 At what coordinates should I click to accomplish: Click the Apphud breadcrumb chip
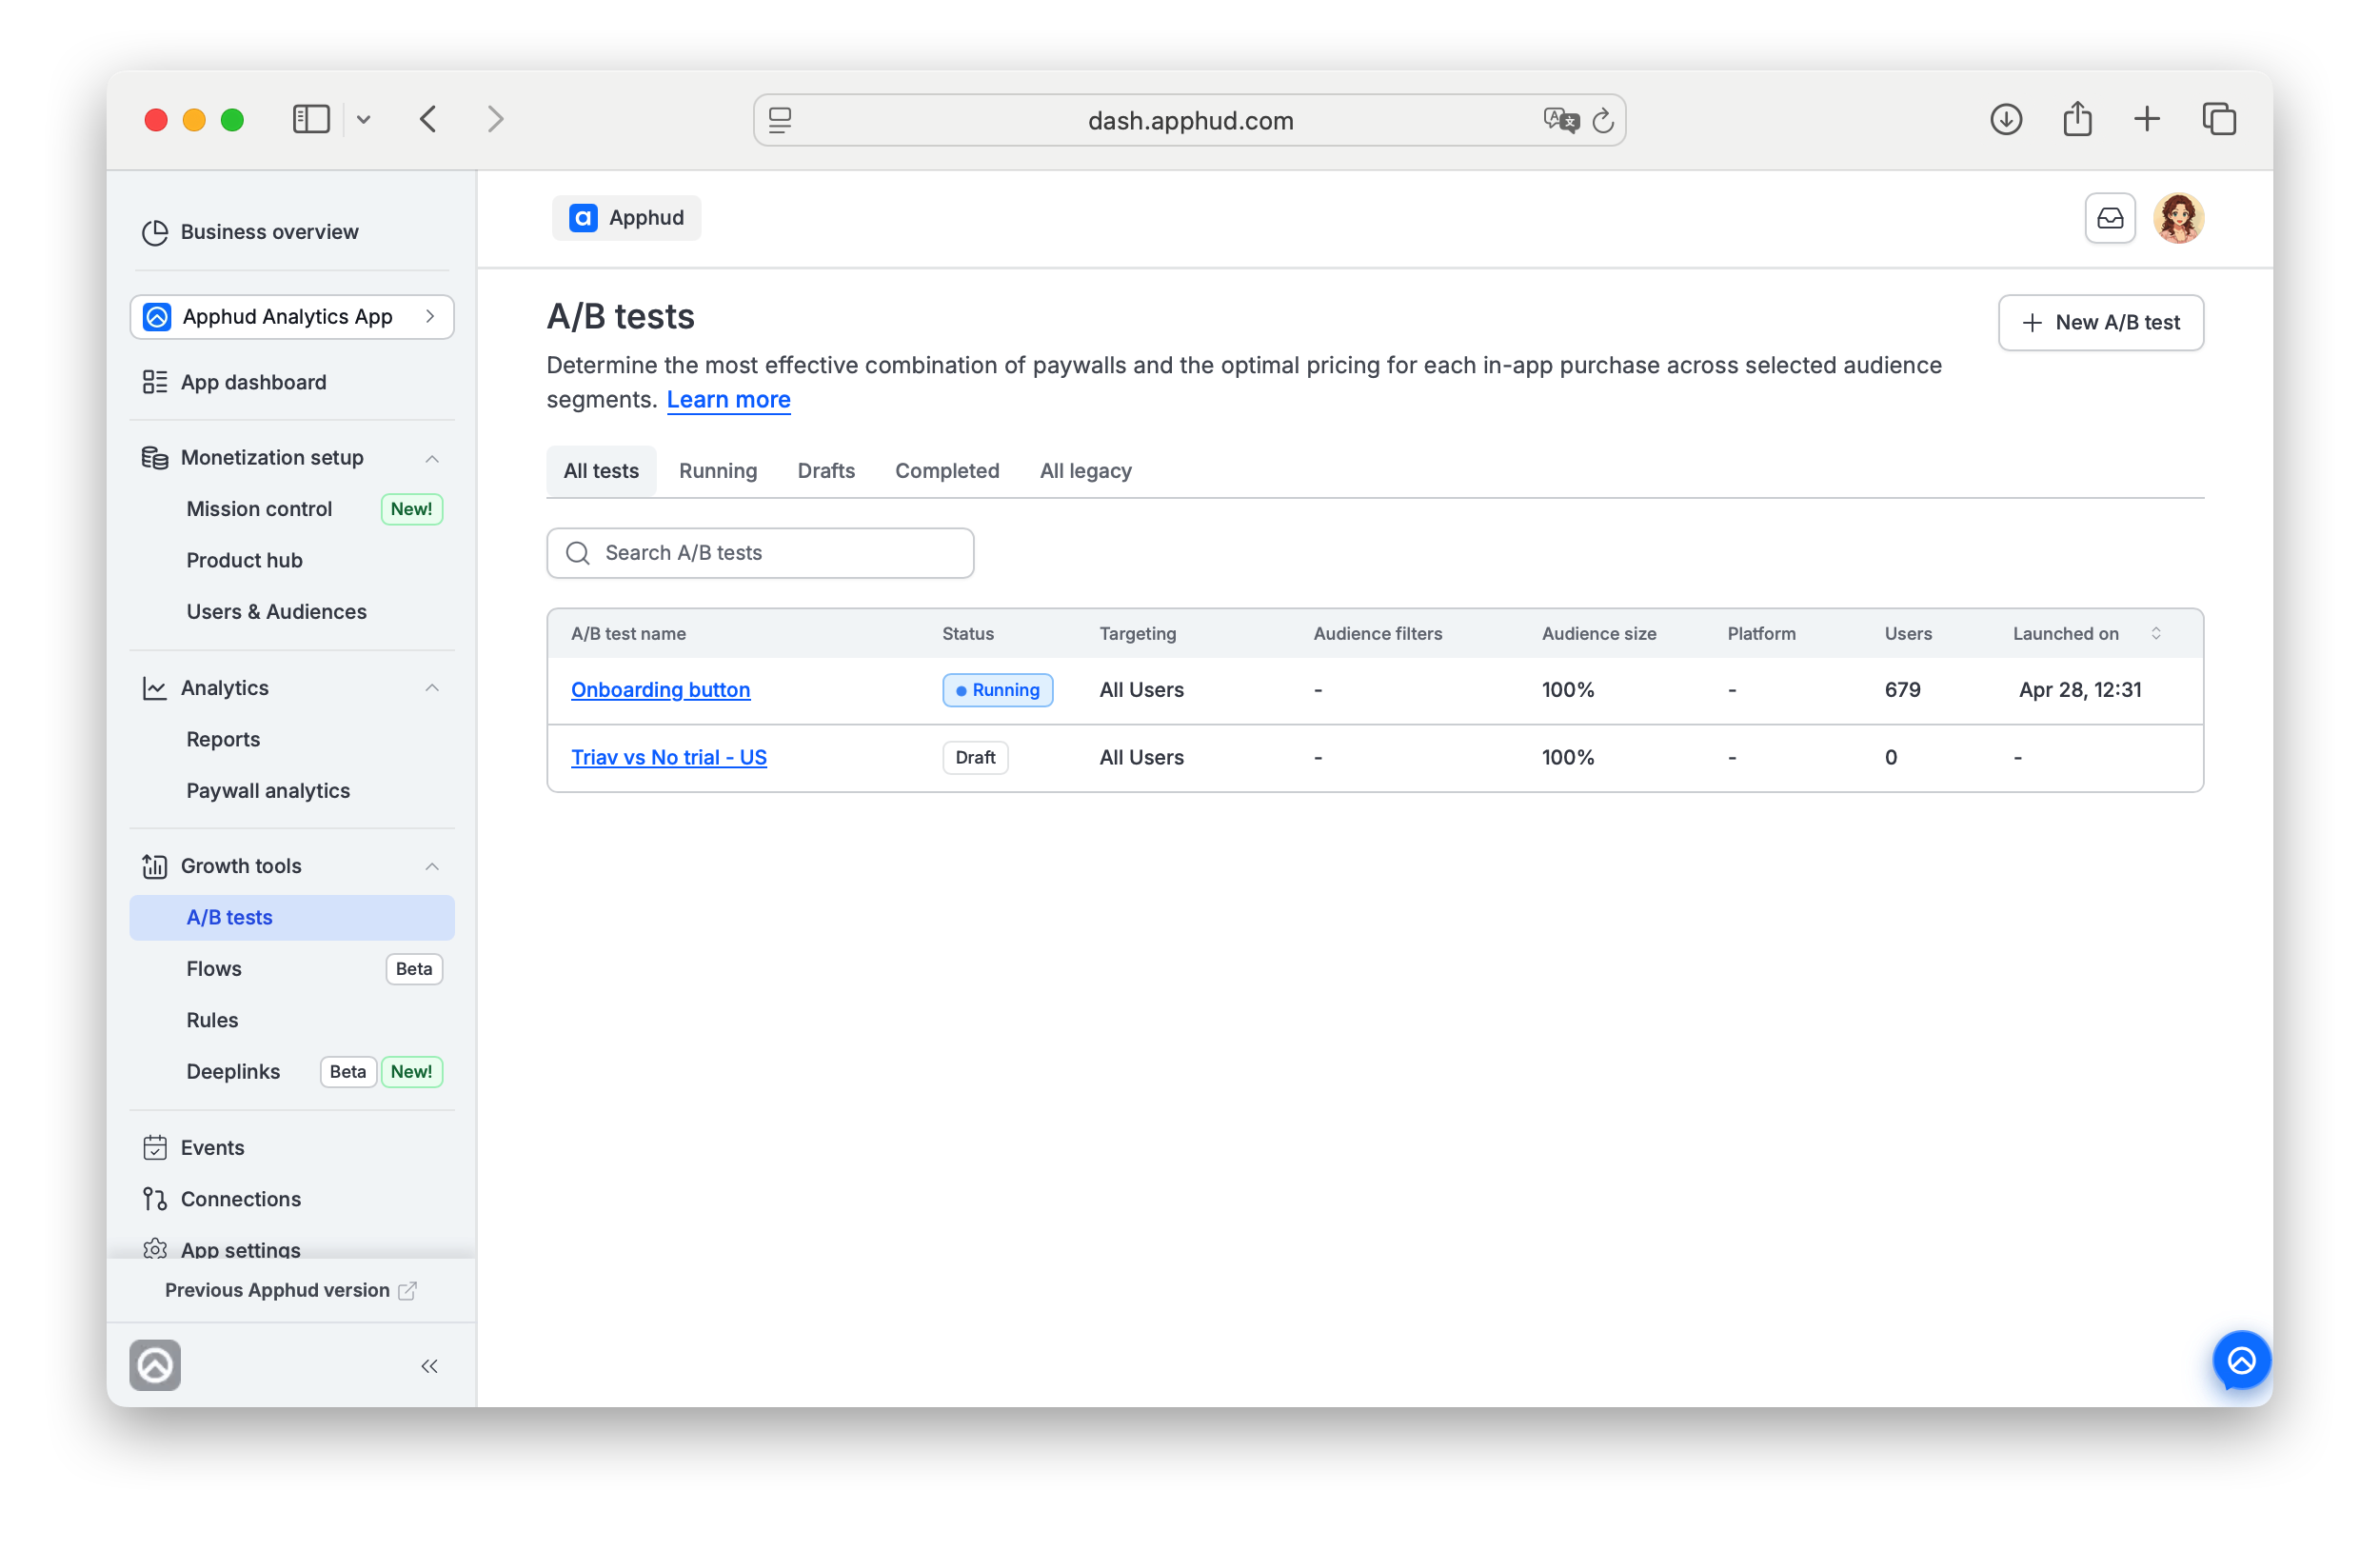(x=627, y=218)
